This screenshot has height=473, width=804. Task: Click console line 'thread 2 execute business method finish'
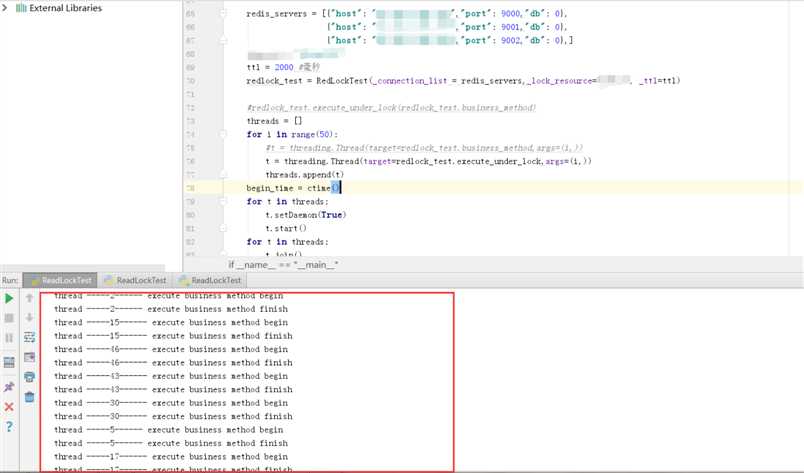171,309
